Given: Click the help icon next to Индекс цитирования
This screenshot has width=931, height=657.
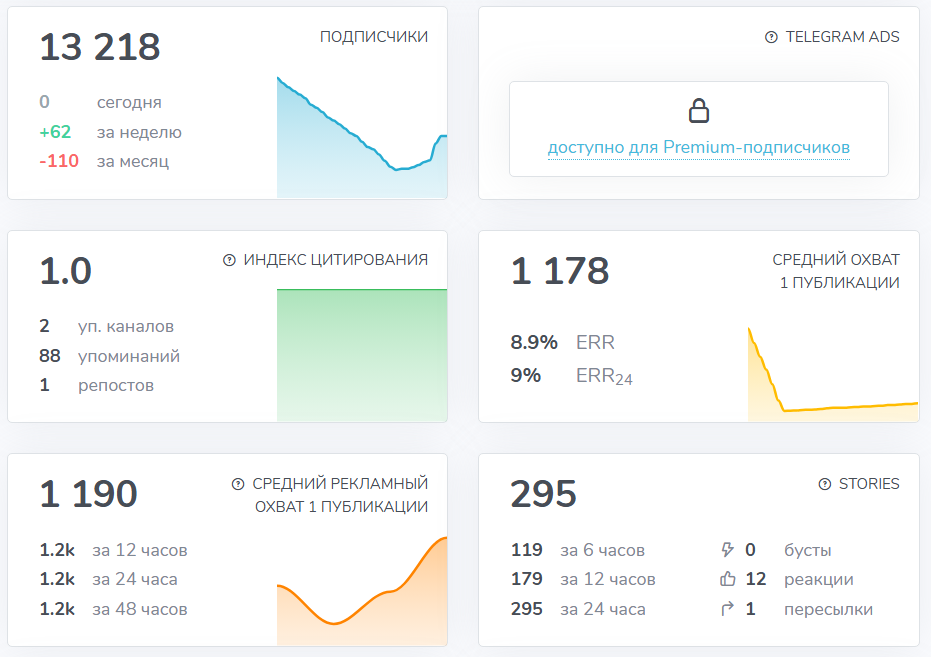Looking at the screenshot, I should pos(229,260).
